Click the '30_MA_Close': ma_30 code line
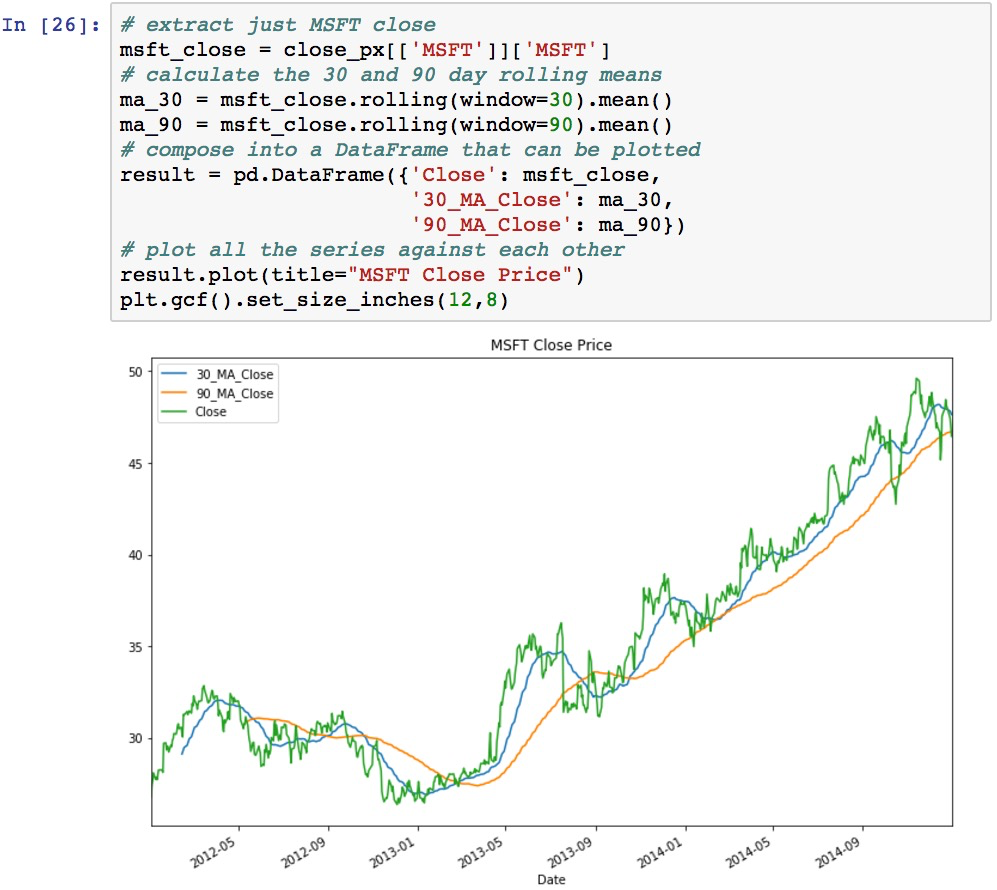This screenshot has width=997, height=890. click(541, 200)
